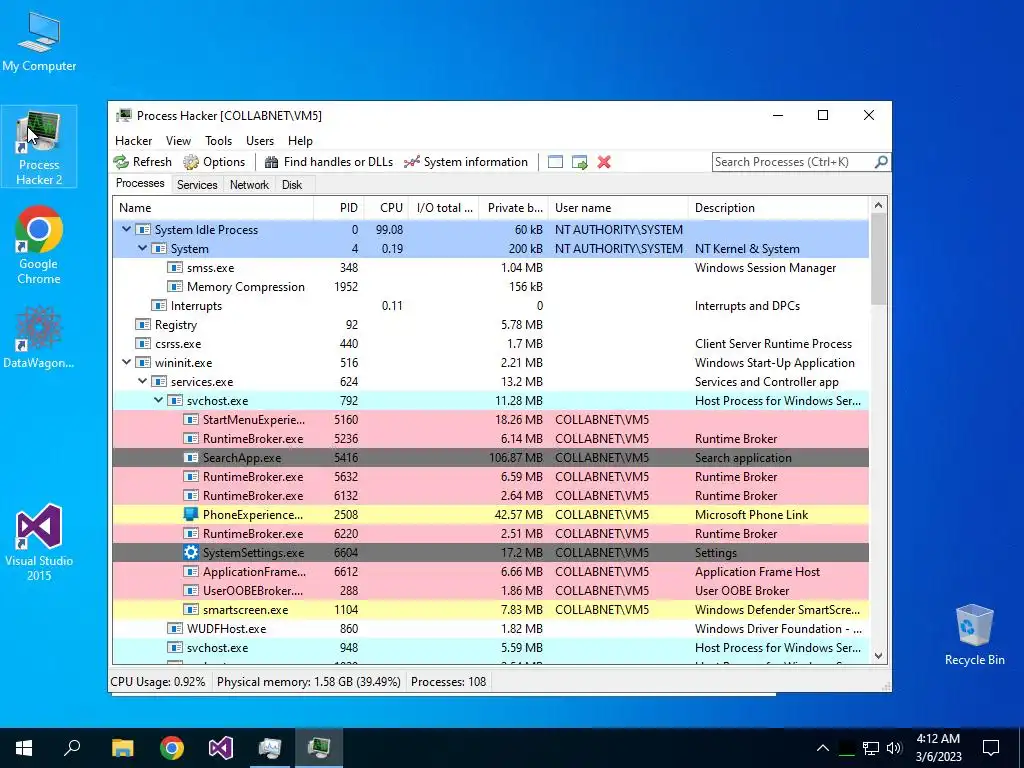Switch to the Disk tab
1024x768 pixels.
[x=292, y=185]
